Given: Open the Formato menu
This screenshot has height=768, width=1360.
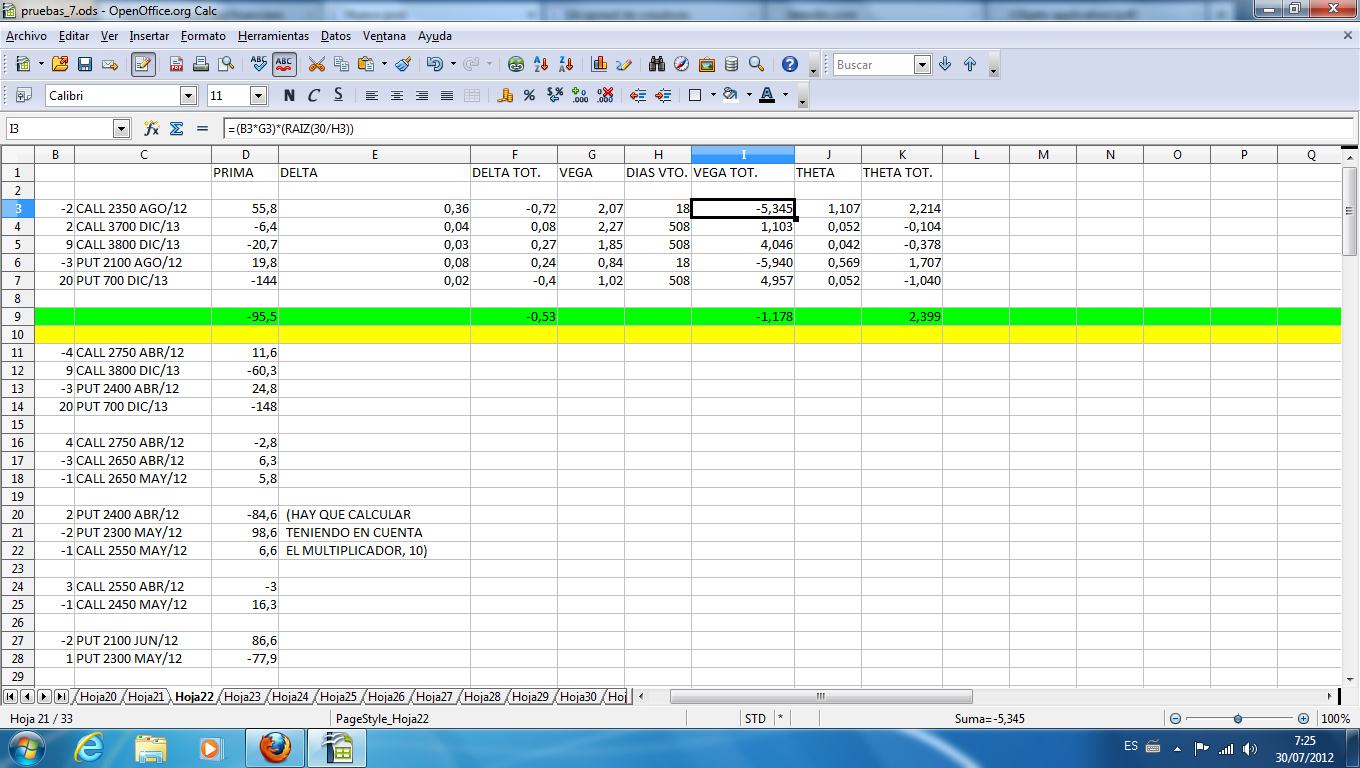Looking at the screenshot, I should [x=203, y=35].
